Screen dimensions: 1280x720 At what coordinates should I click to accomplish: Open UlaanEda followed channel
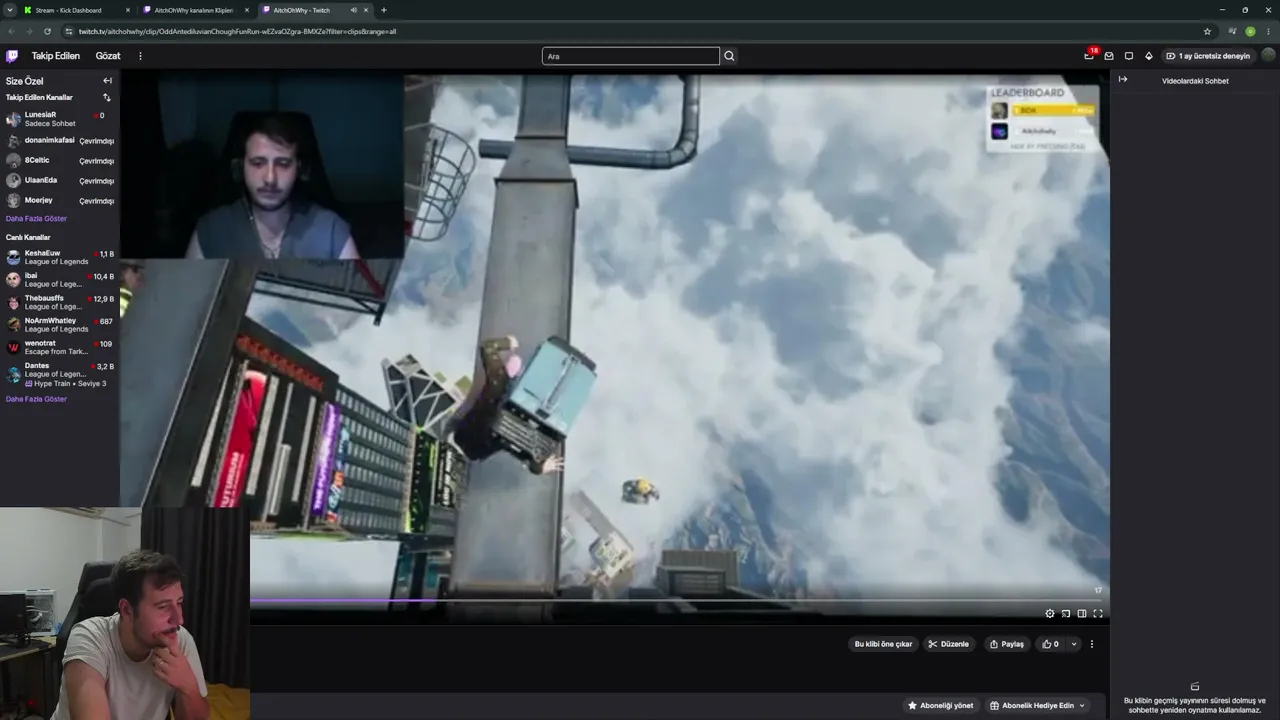click(x=60, y=180)
